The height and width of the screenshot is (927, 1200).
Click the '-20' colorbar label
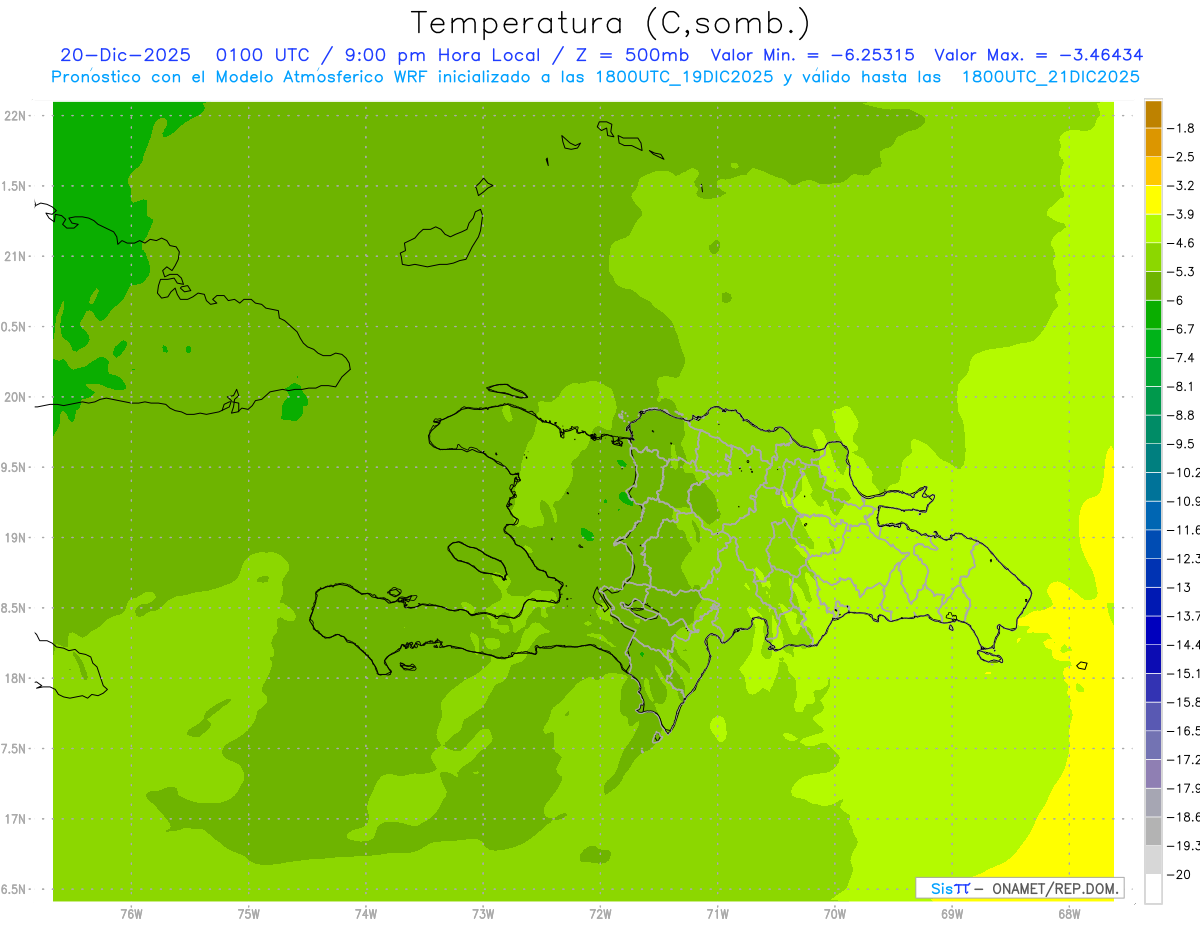coord(1179,874)
